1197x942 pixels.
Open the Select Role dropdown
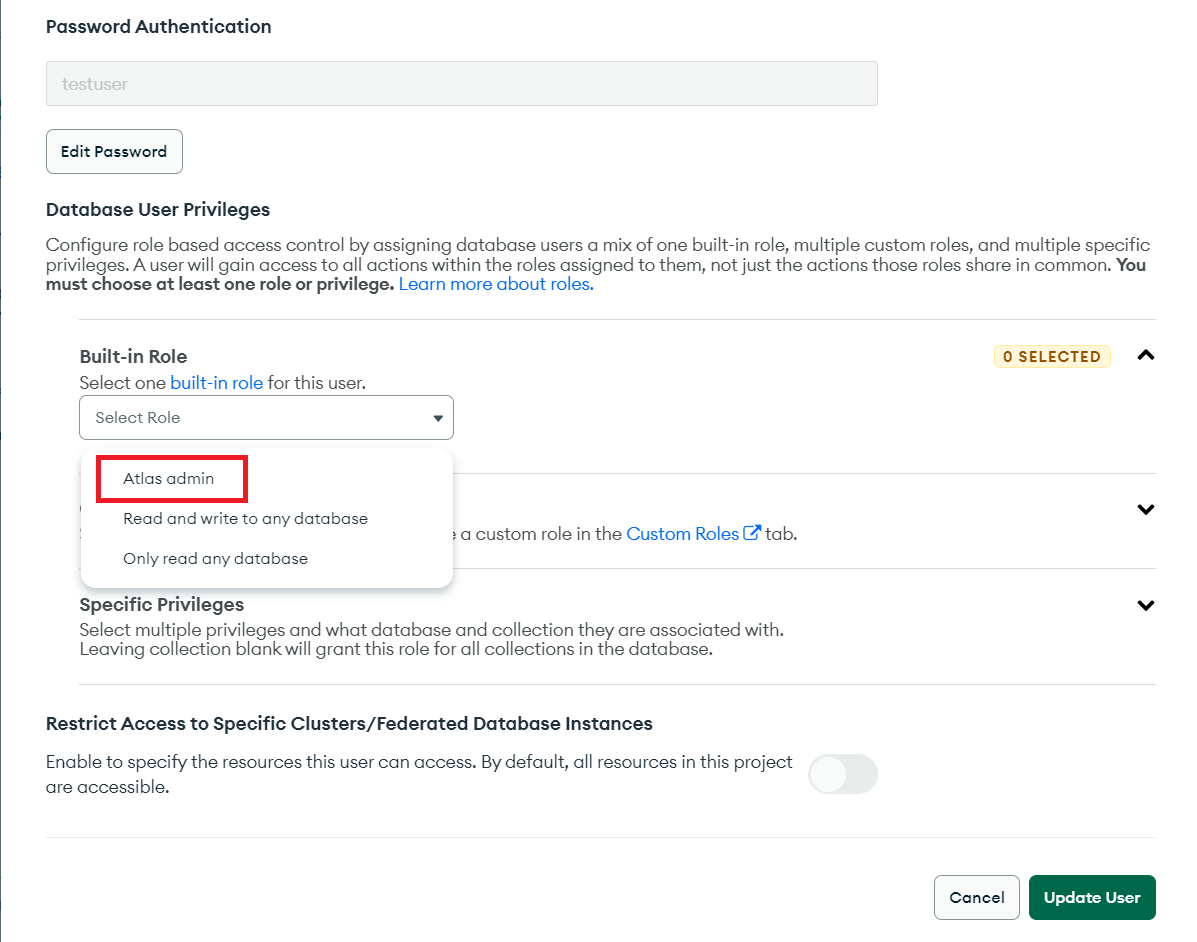pyautogui.click(x=265, y=417)
